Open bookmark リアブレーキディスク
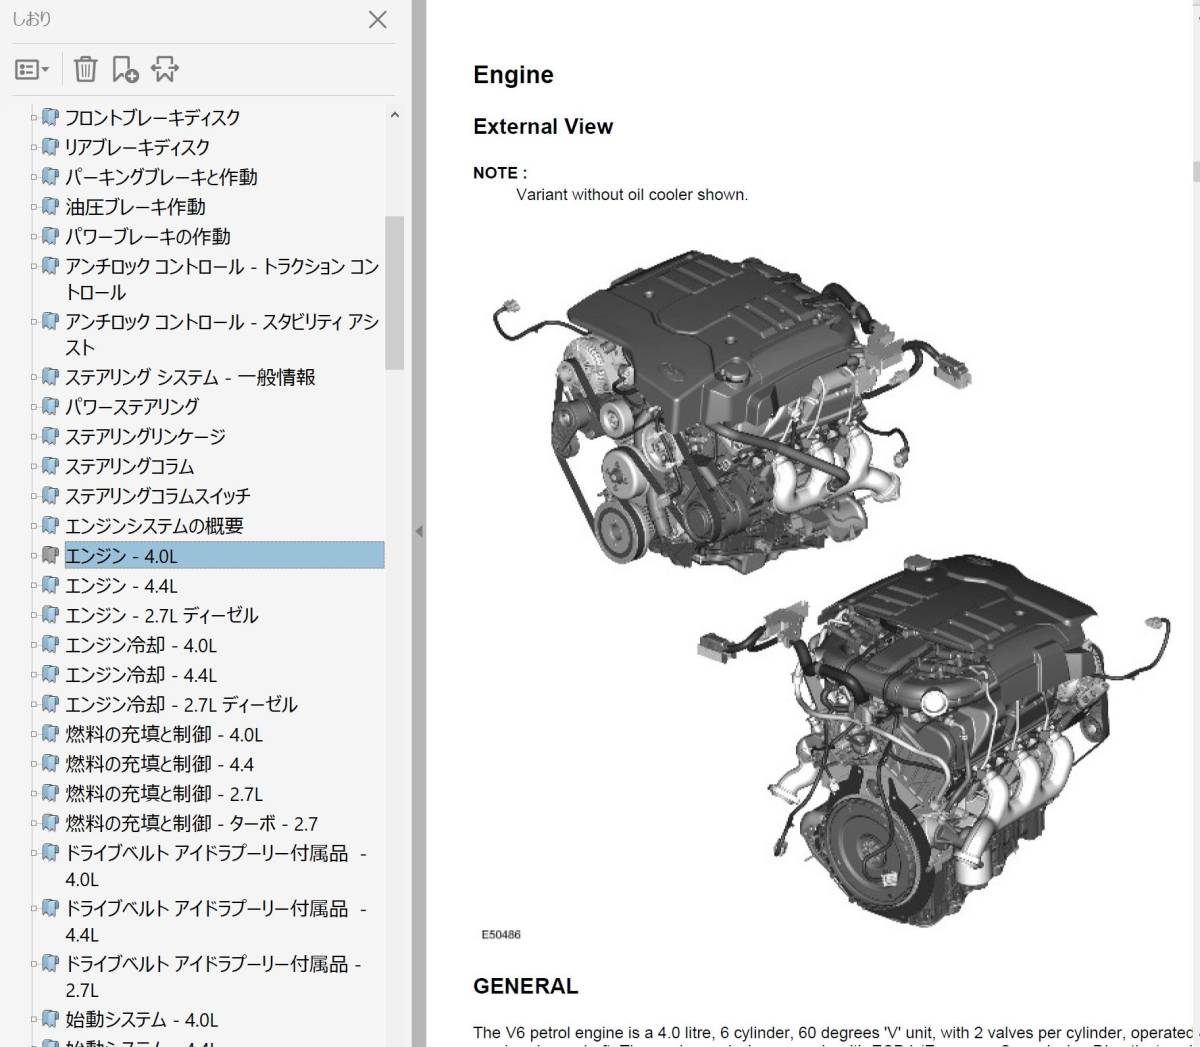This screenshot has width=1200, height=1047. coord(138,147)
